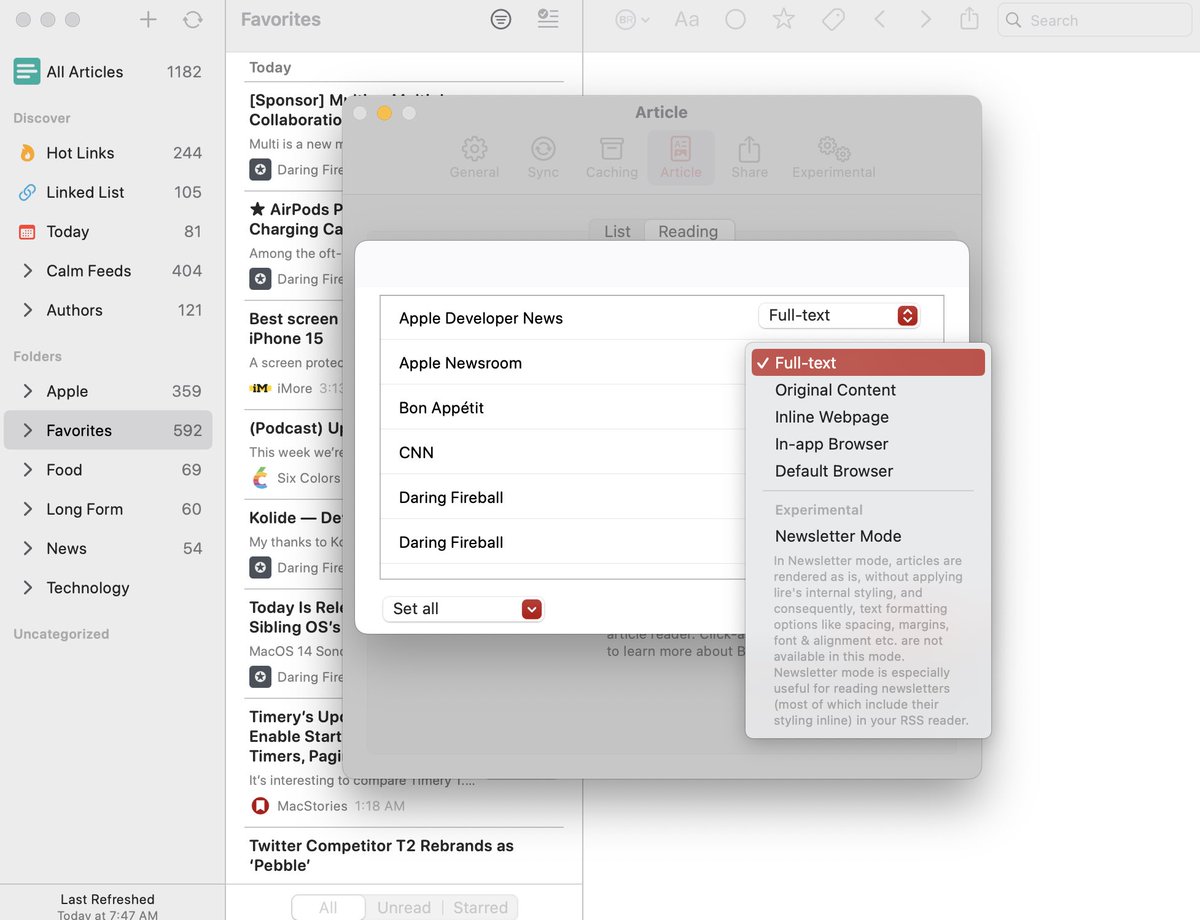Open the reader mode selector in toolbar
Viewport: 1200px width, 920px height.
(x=633, y=20)
